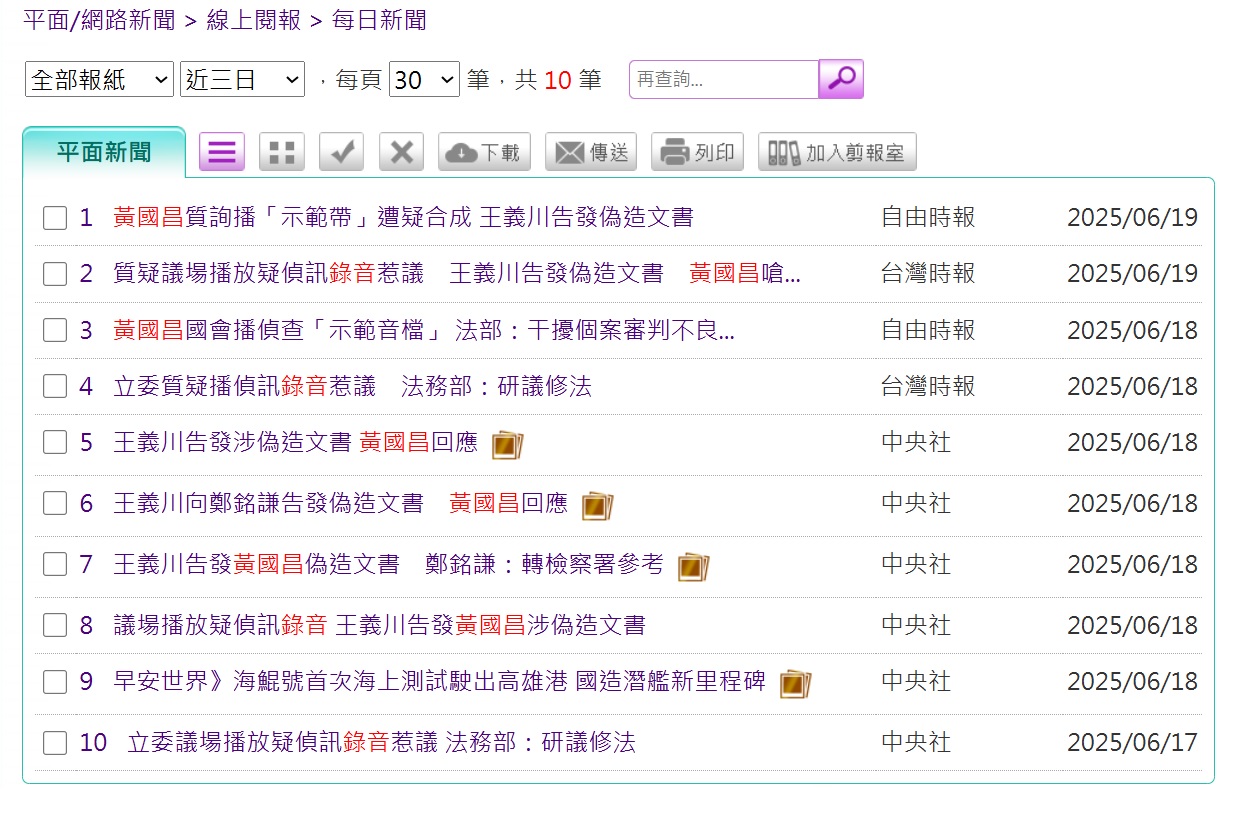Screen dimensions: 1237x828
Task: Open the per-page 30 dropdown
Action: [x=424, y=80]
